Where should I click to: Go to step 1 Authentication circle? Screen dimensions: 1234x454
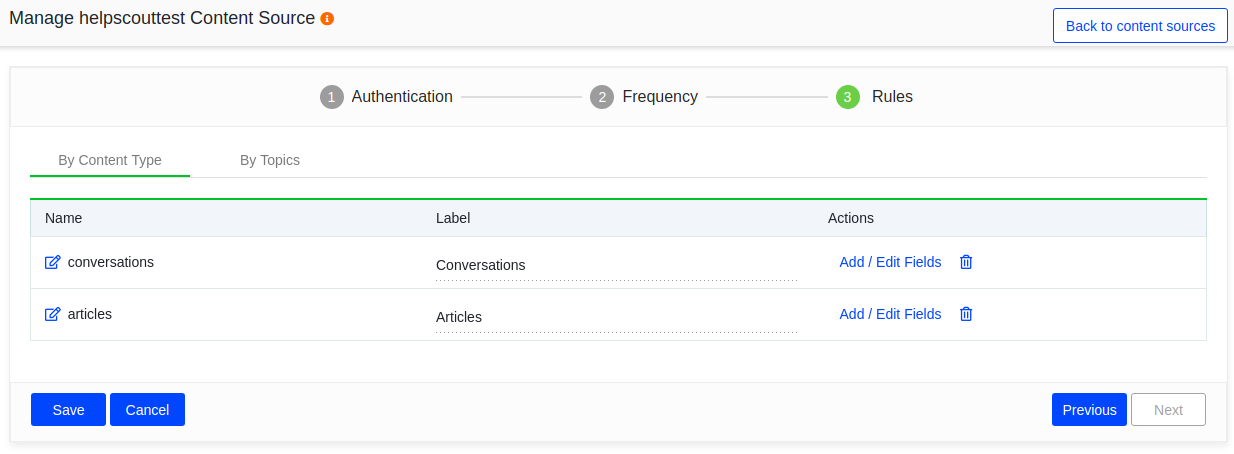tap(332, 97)
